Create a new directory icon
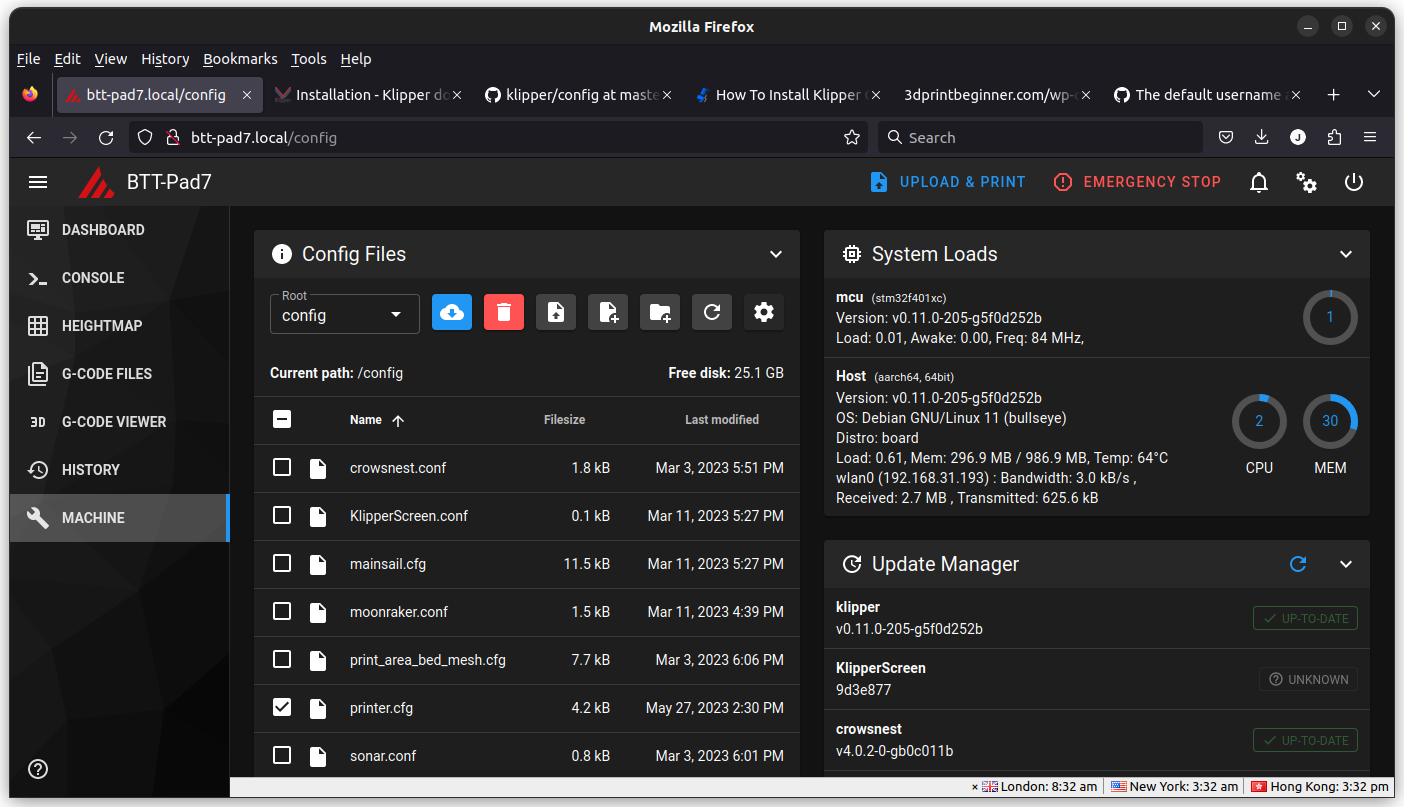The width and height of the screenshot is (1404, 807). 660,313
